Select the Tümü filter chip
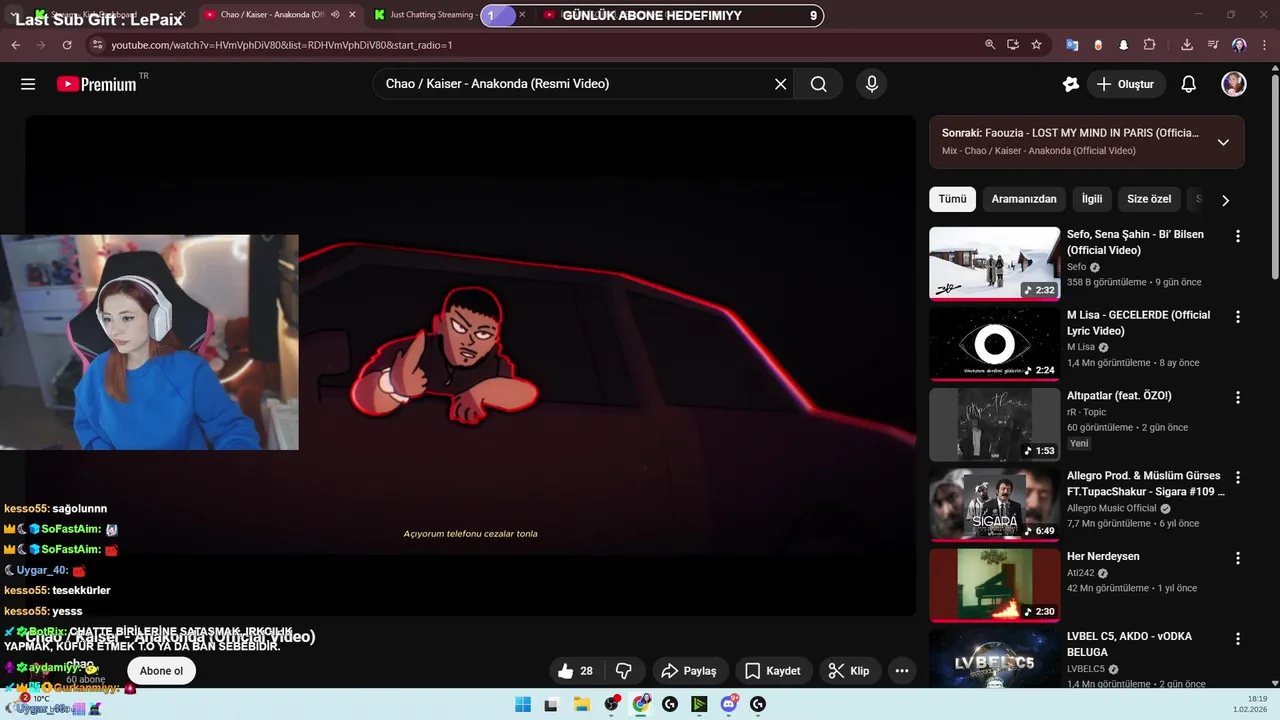Image resolution: width=1280 pixels, height=720 pixels. point(952,199)
